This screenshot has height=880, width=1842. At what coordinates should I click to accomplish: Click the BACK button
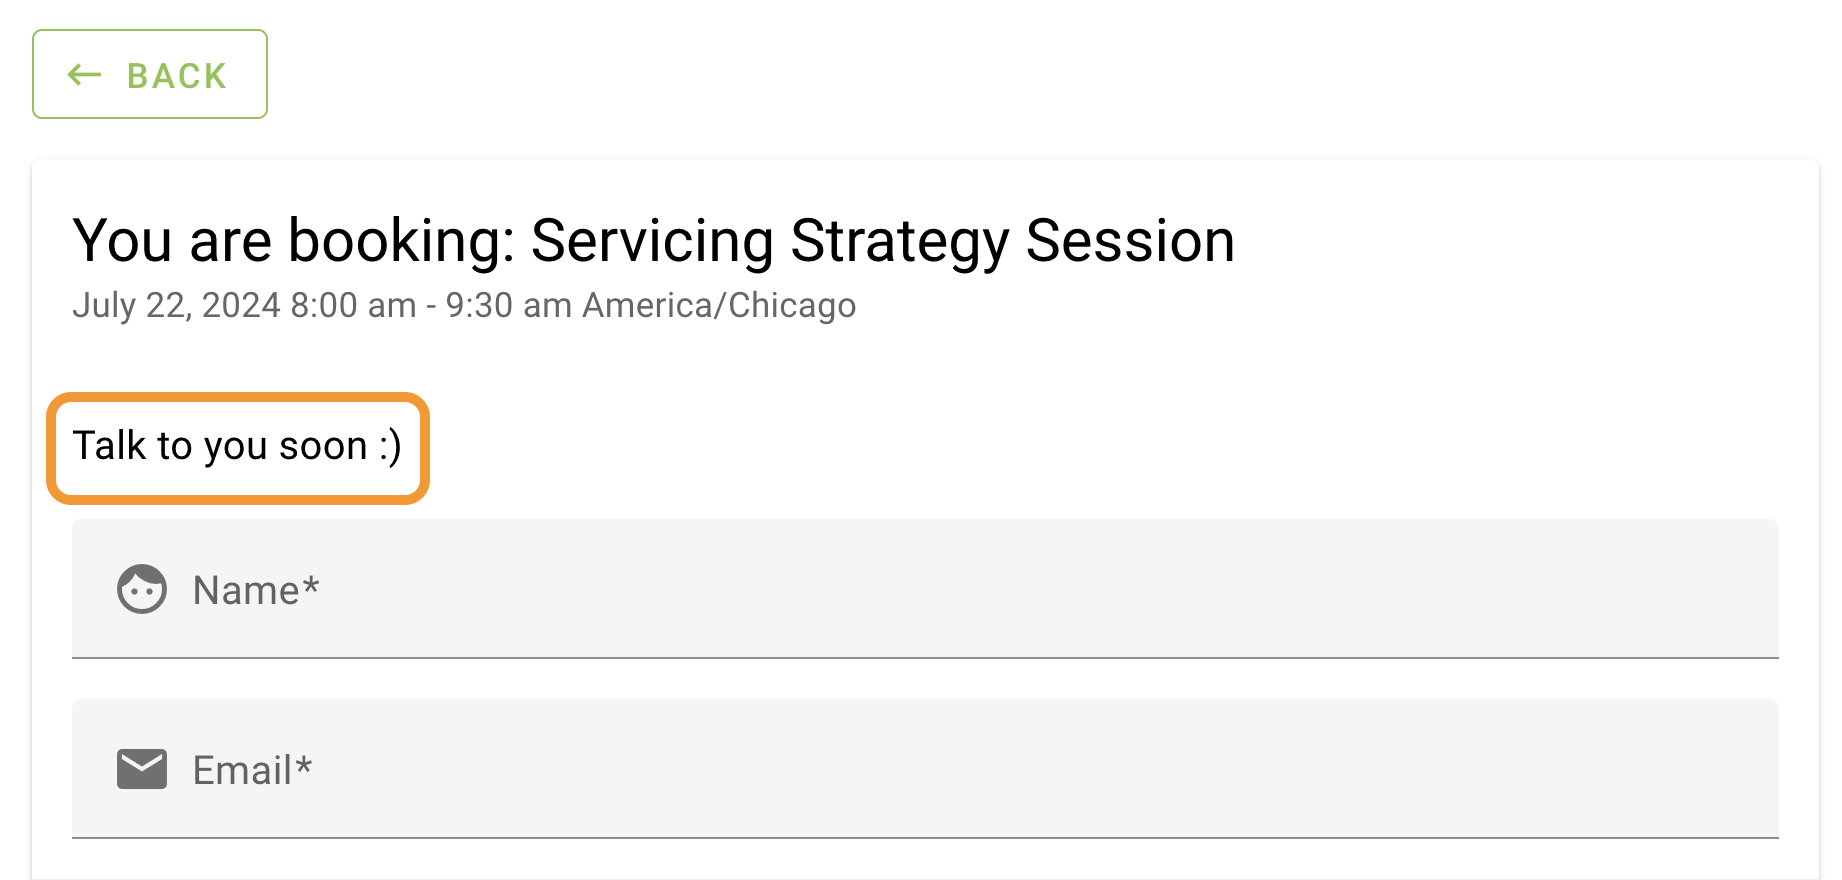(149, 74)
